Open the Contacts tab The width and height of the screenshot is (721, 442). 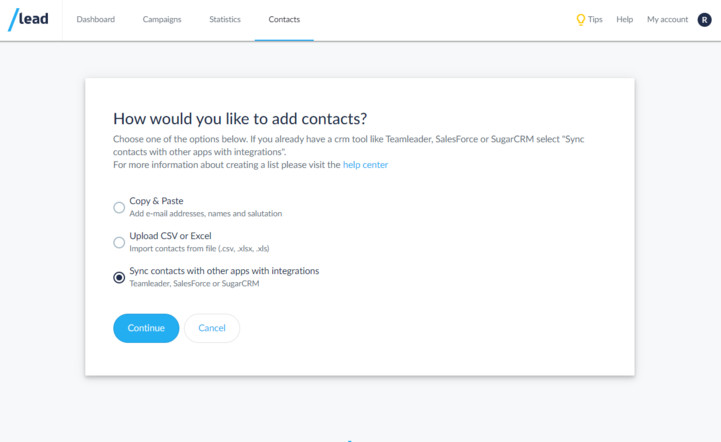click(x=284, y=19)
